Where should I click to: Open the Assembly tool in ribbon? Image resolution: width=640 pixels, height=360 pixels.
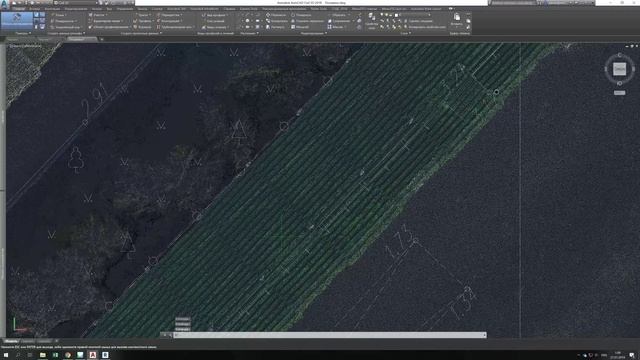click(x=169, y=21)
